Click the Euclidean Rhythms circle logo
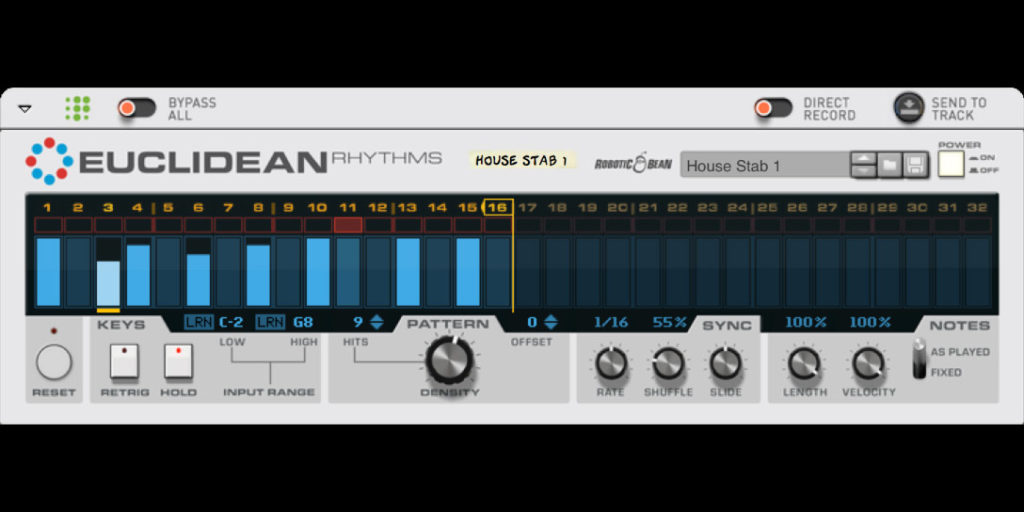 tap(50, 161)
